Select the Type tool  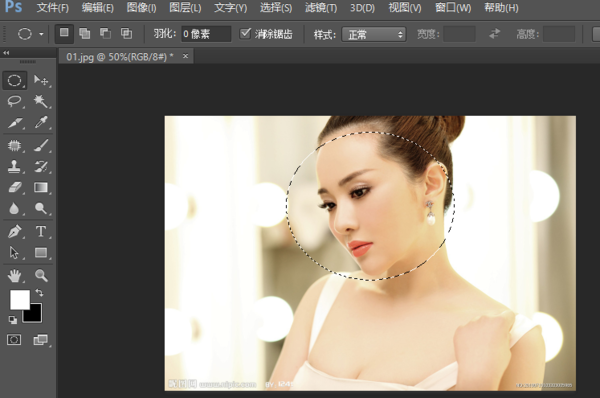pos(41,232)
